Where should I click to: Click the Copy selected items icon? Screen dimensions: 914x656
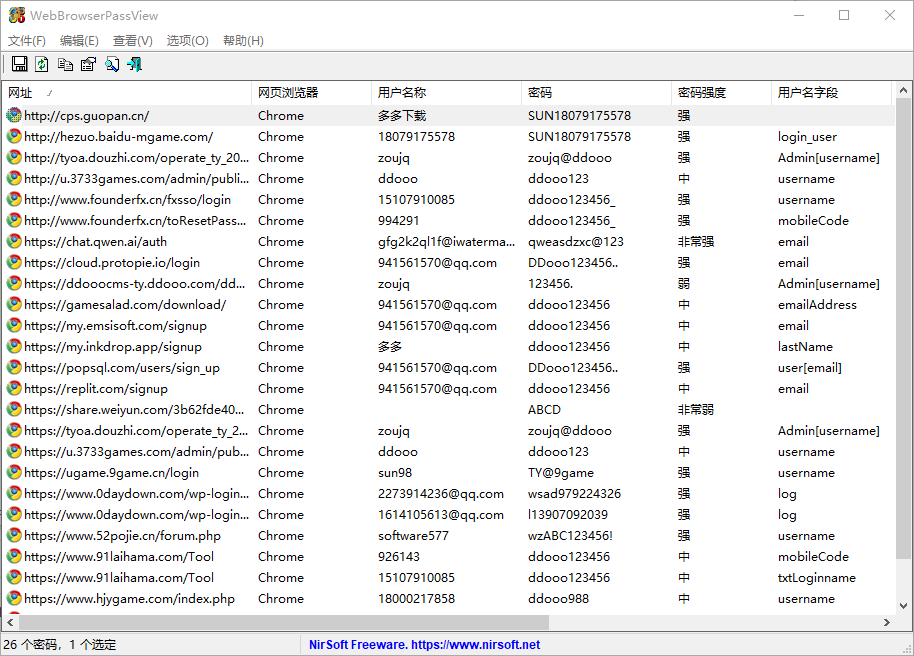coord(65,65)
